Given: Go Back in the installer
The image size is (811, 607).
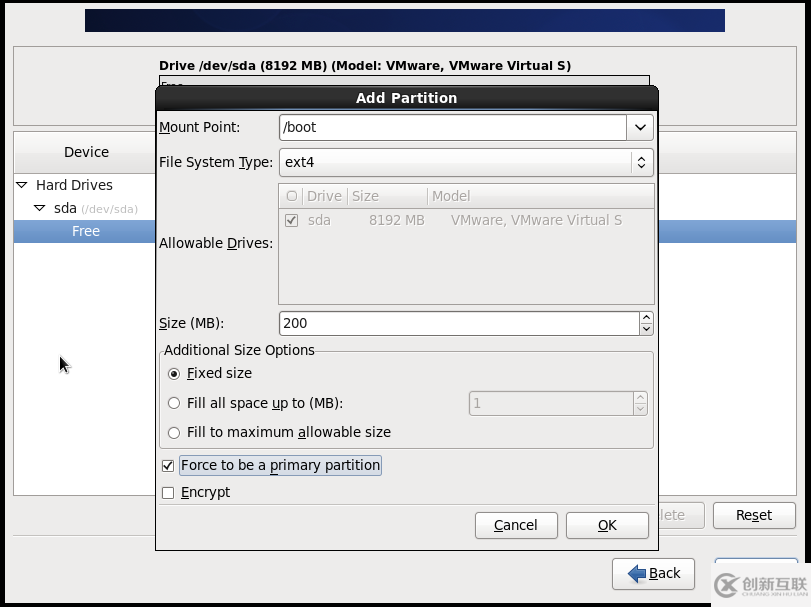Looking at the screenshot, I should click(653, 574).
